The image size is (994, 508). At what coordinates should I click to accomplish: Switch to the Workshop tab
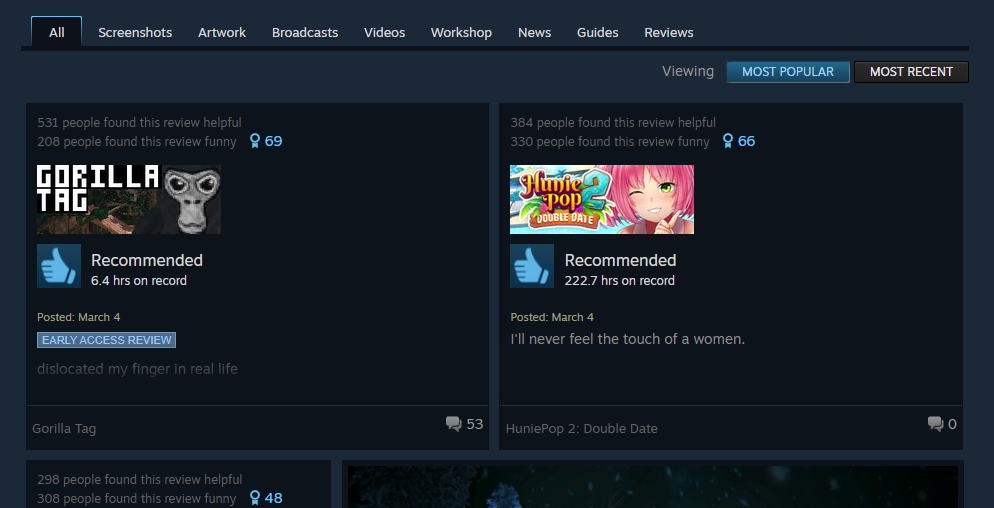(x=461, y=32)
